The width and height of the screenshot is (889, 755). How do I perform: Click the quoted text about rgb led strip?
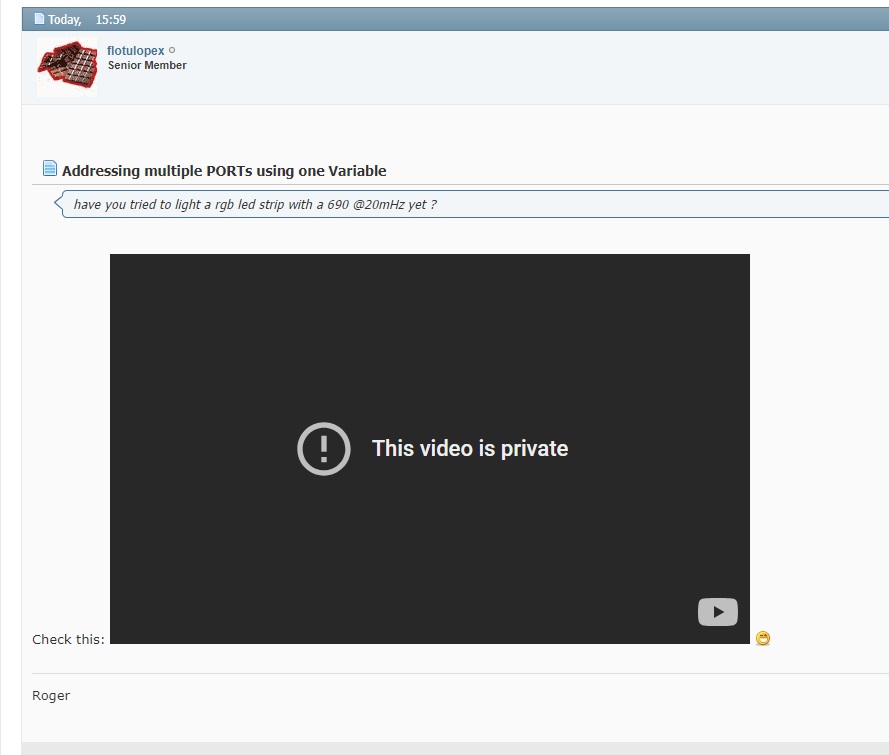tap(255, 205)
